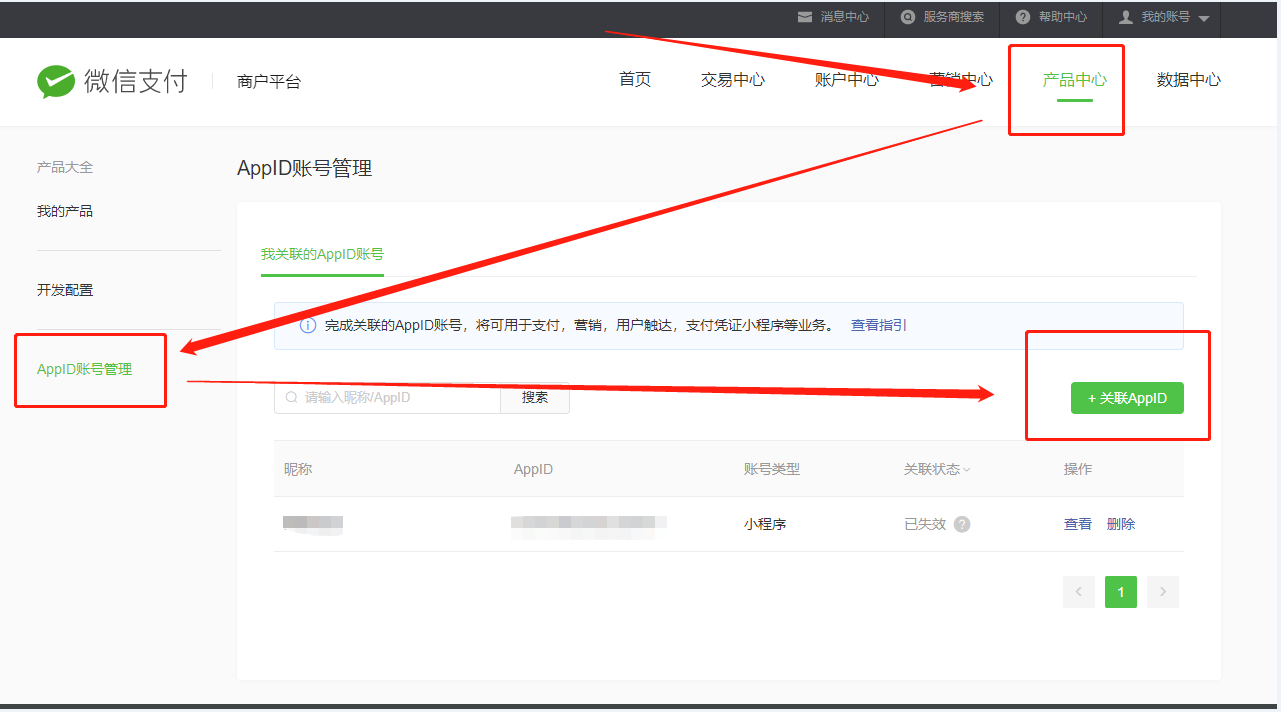Expand the 我的账号 dropdown arrow
This screenshot has height=712, width=1281.
point(1203,19)
